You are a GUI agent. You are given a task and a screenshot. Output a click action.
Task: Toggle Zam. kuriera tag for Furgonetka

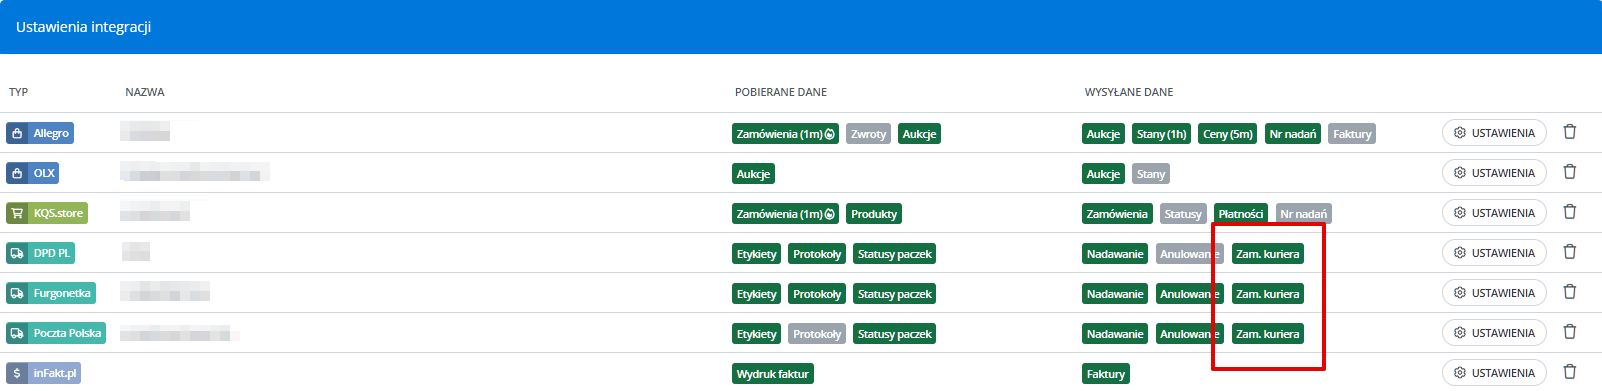pyautogui.click(x=1267, y=294)
